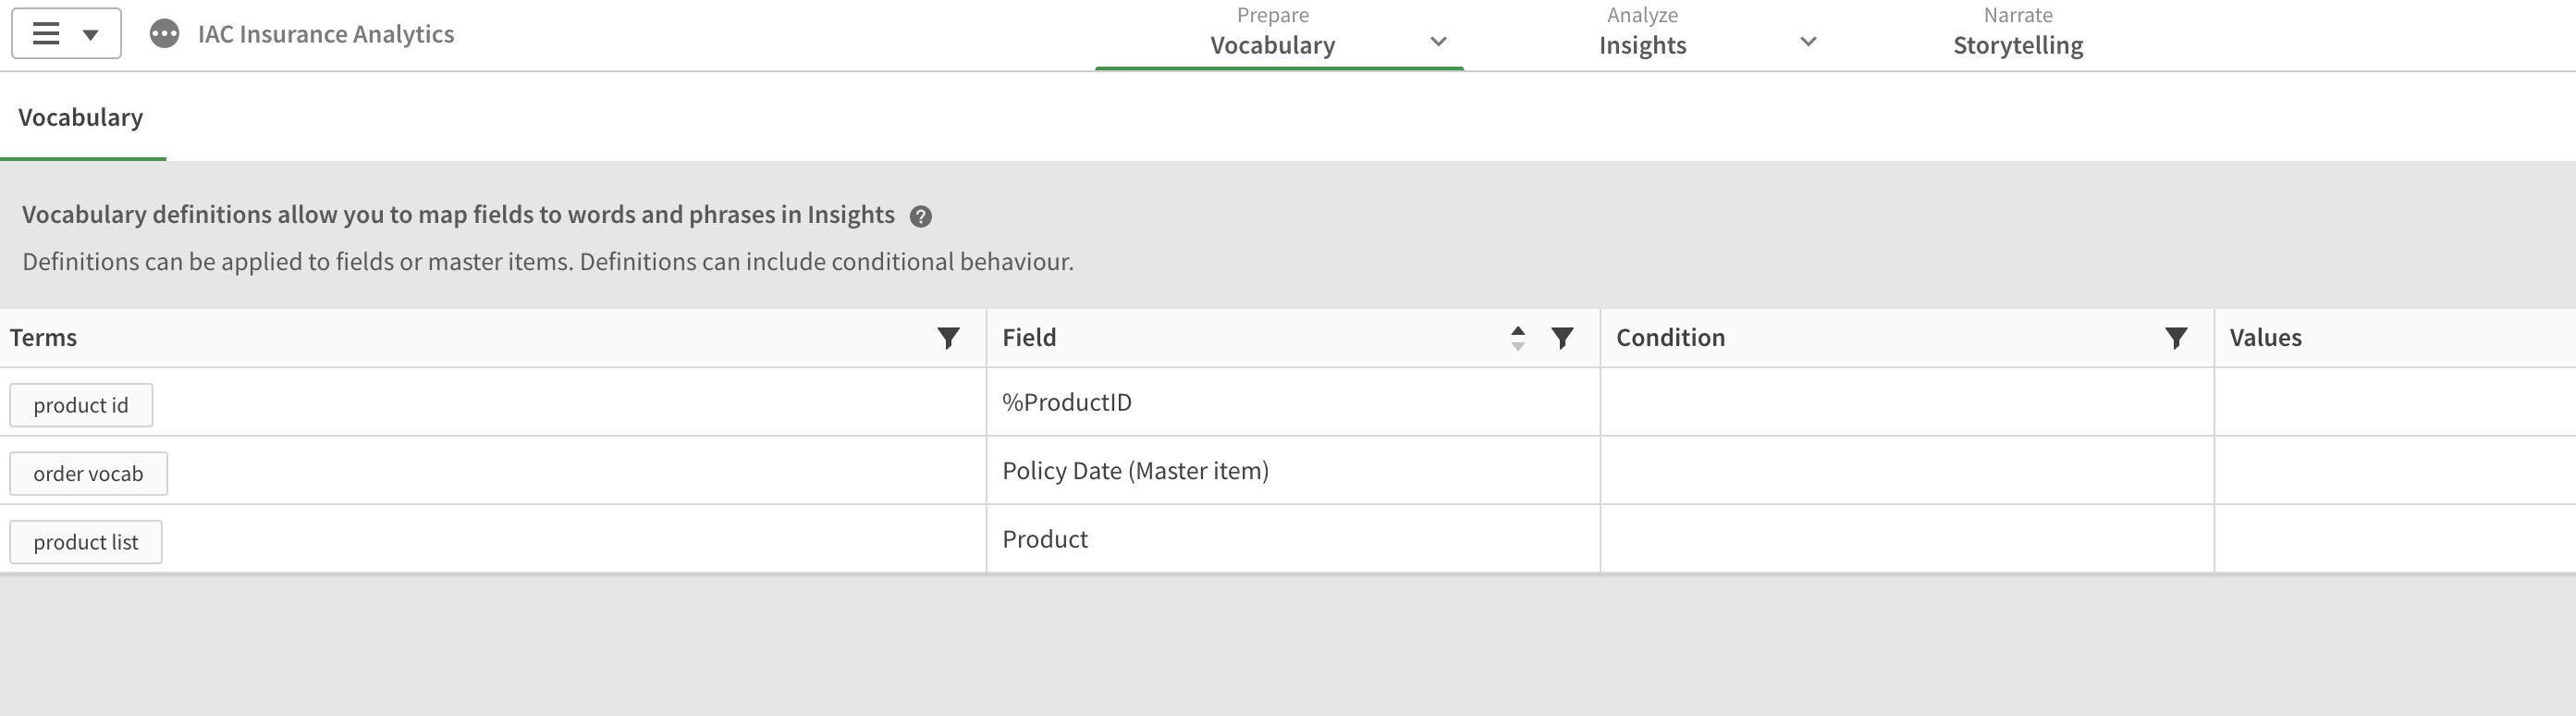Expand the dropdown beside the hamburger menu
The width and height of the screenshot is (2576, 716).
click(92, 33)
